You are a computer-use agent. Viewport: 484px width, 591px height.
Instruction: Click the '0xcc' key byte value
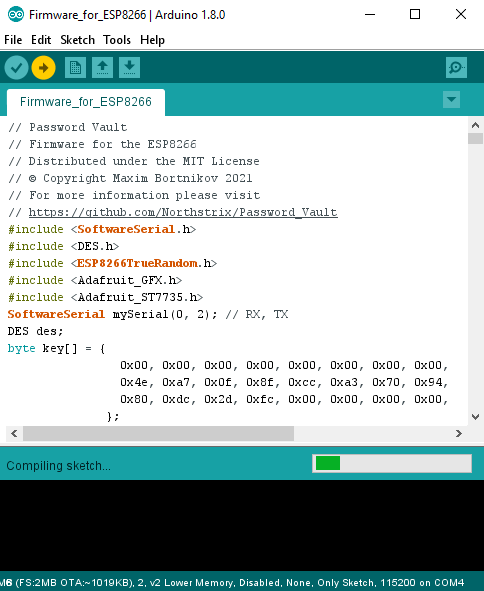(302, 382)
